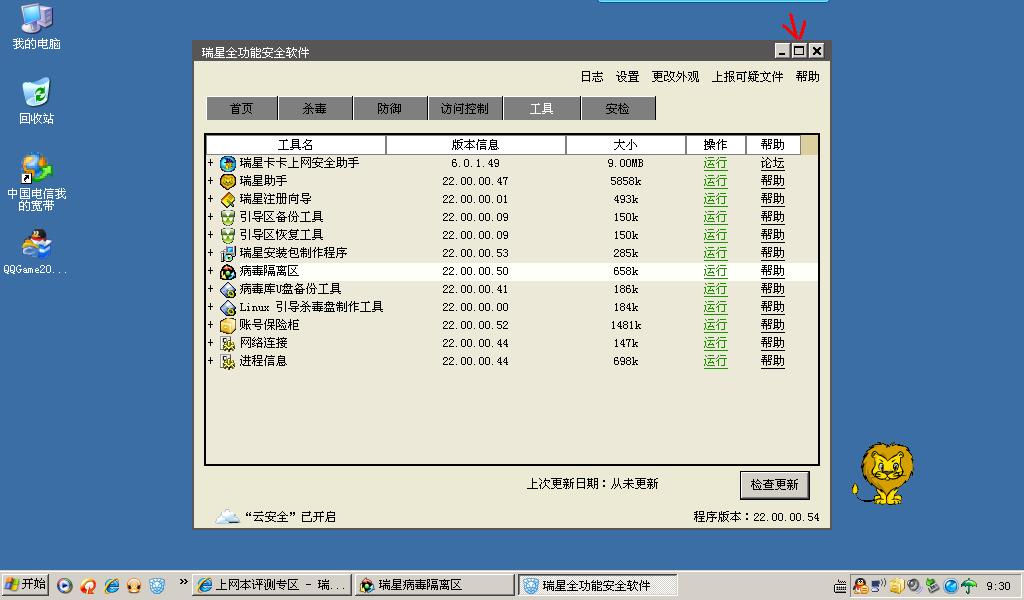Switch to the 安检 tab
This screenshot has height=600, width=1024.
pos(618,108)
